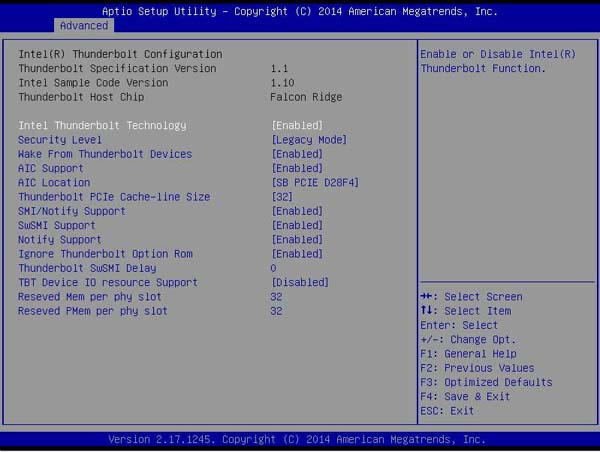Image resolution: width=600 pixels, height=452 pixels.
Task: Select TBT Device IO resource Support option
Action: click(x=108, y=282)
